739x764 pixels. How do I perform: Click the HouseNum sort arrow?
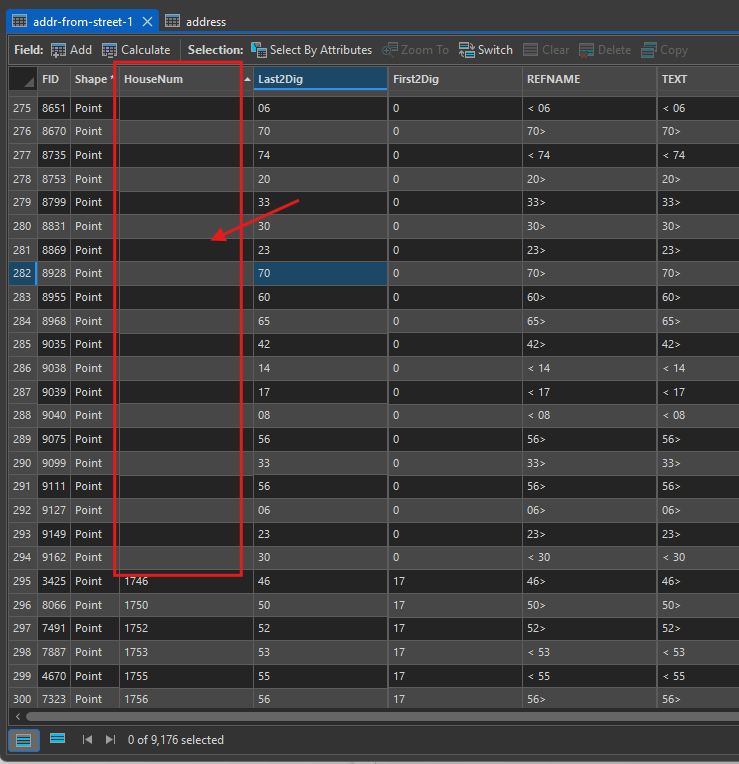click(247, 79)
